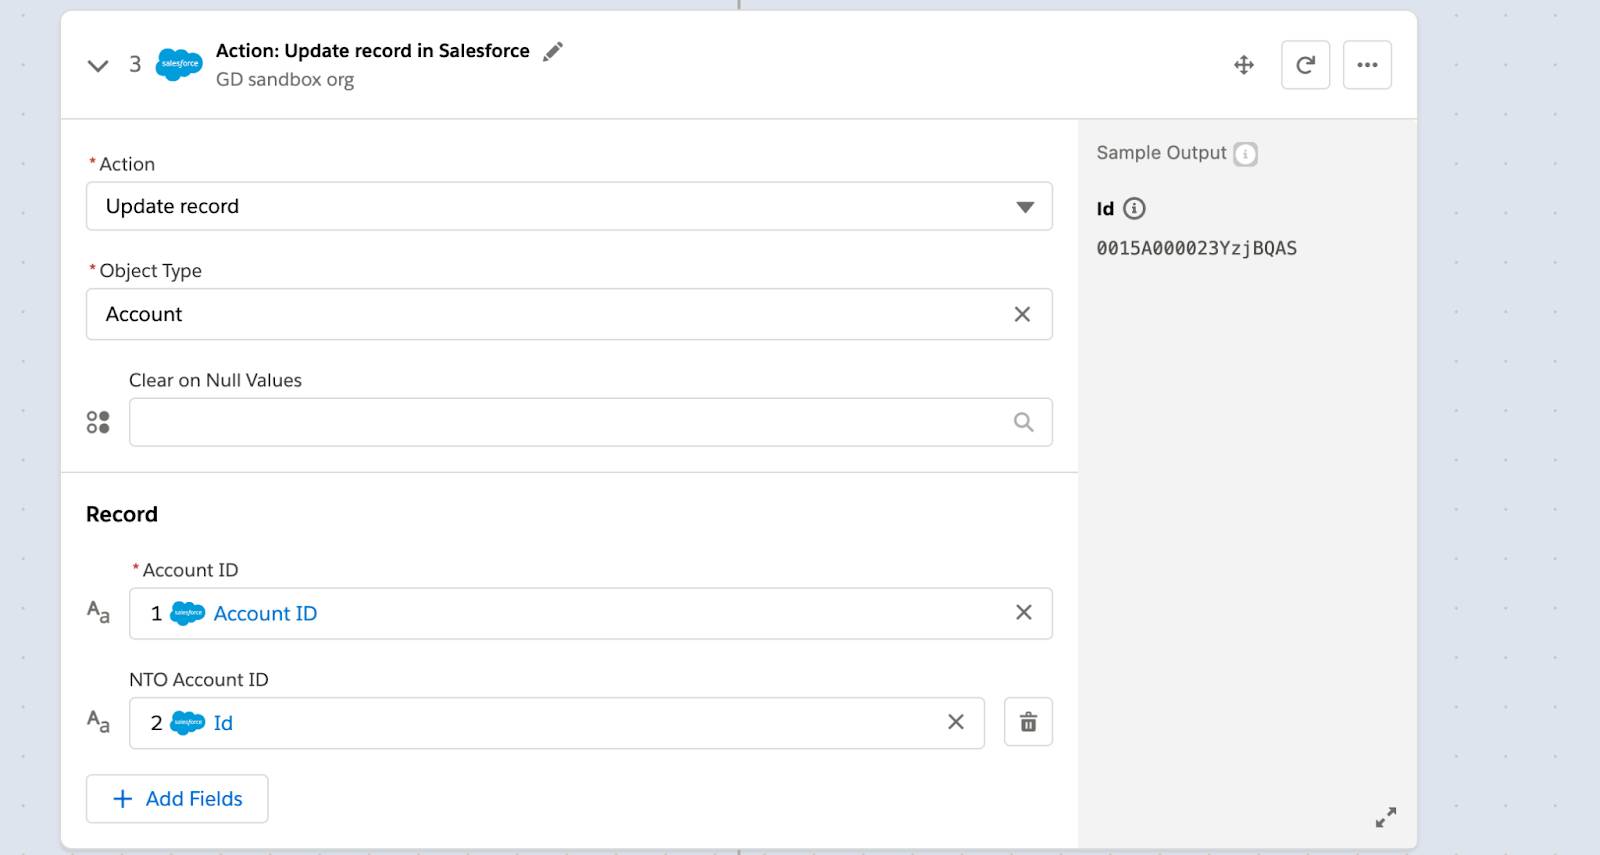Screen dimensions: 1600x855
Task: Click the search magnifier in Clear on Null Values
Action: (x=1023, y=422)
